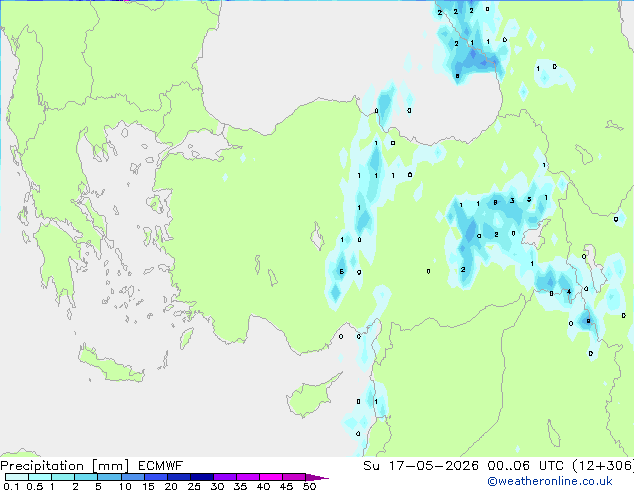Click the '50' legend scale label
This screenshot has width=634, height=490.
click(x=309, y=486)
